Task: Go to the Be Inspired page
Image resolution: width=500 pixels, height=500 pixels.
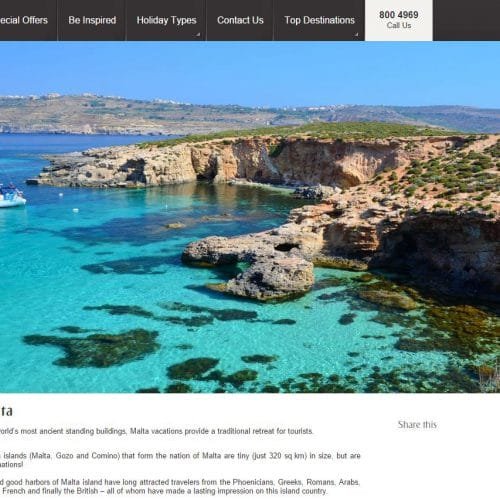Action: (92, 20)
